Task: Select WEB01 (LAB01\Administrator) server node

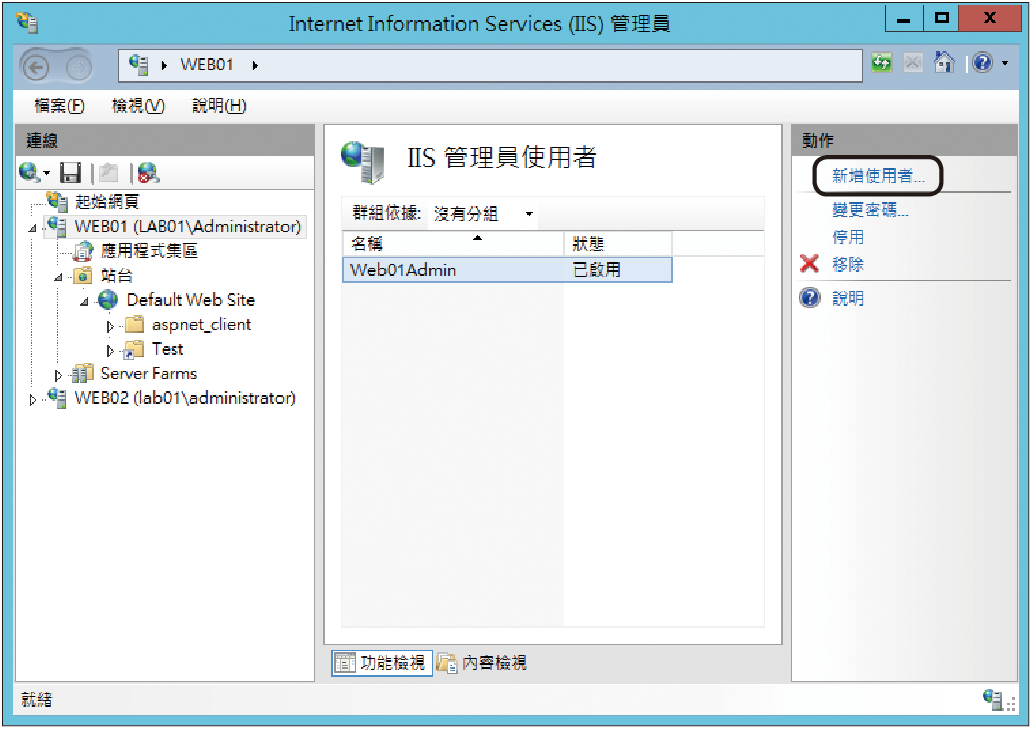Action: coord(187,227)
